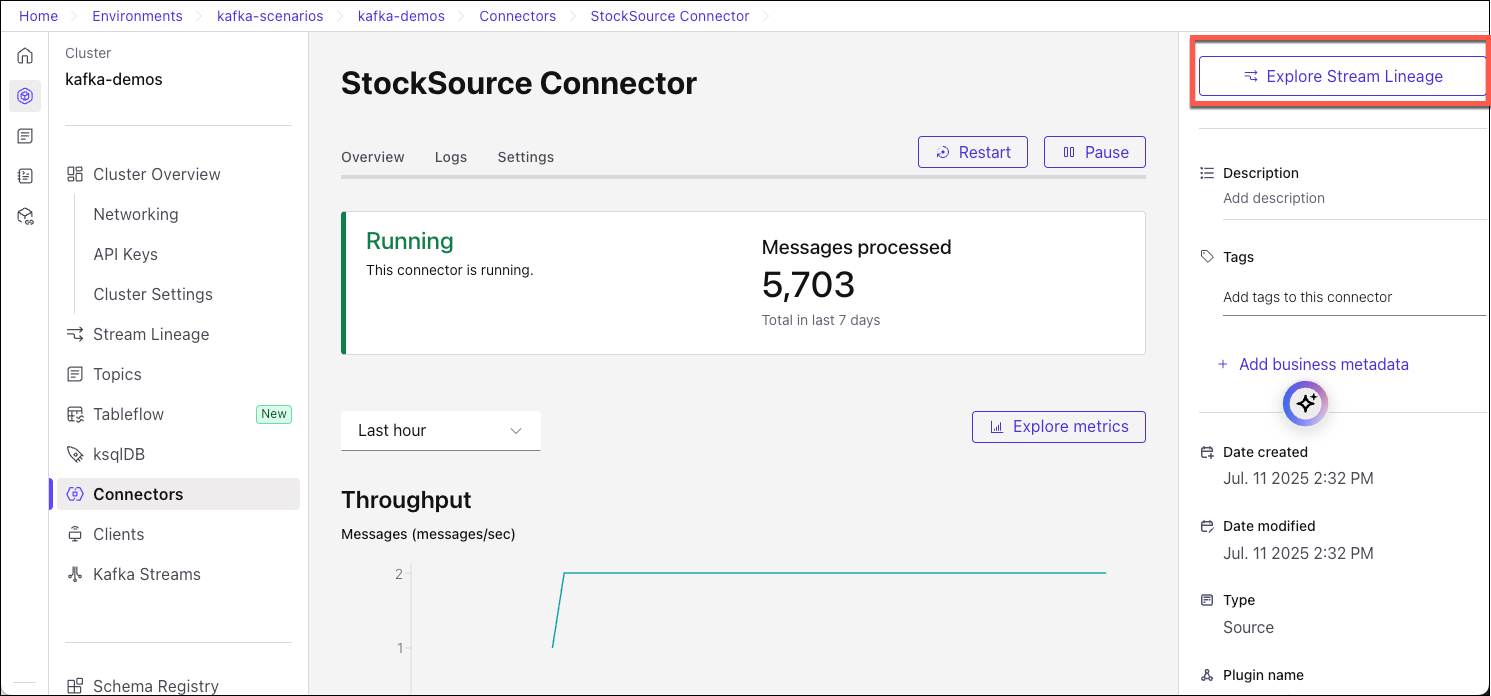Image resolution: width=1491 pixels, height=696 pixels.
Task: Click Add business metadata link
Action: [1322, 364]
